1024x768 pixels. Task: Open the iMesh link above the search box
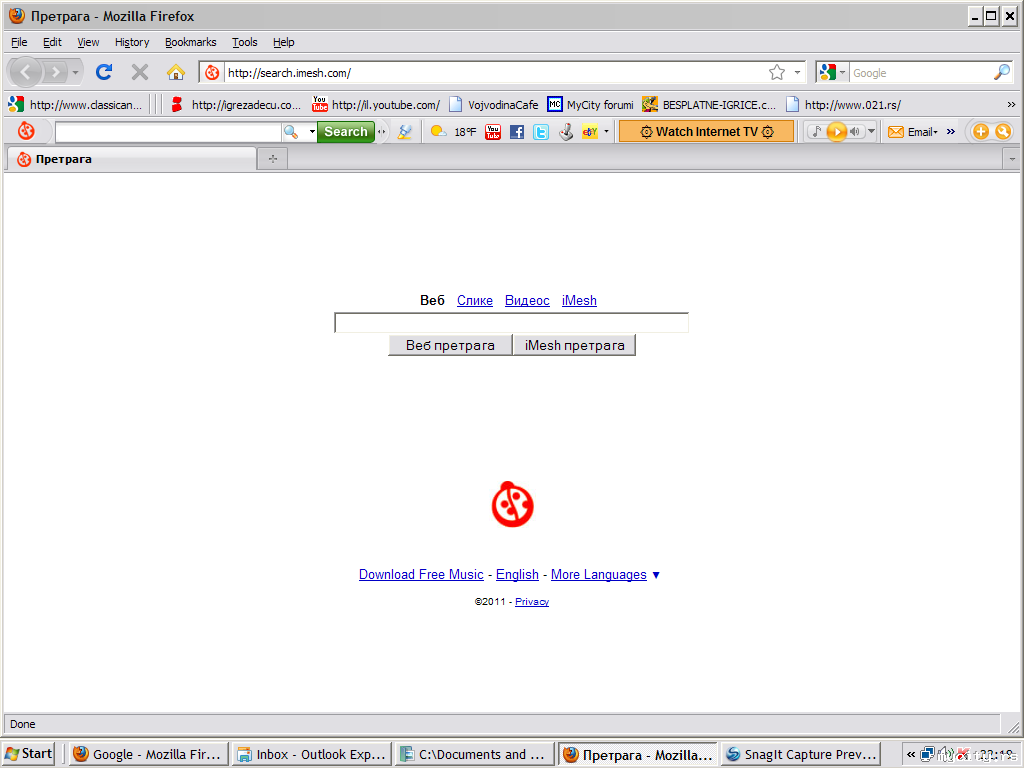(579, 300)
